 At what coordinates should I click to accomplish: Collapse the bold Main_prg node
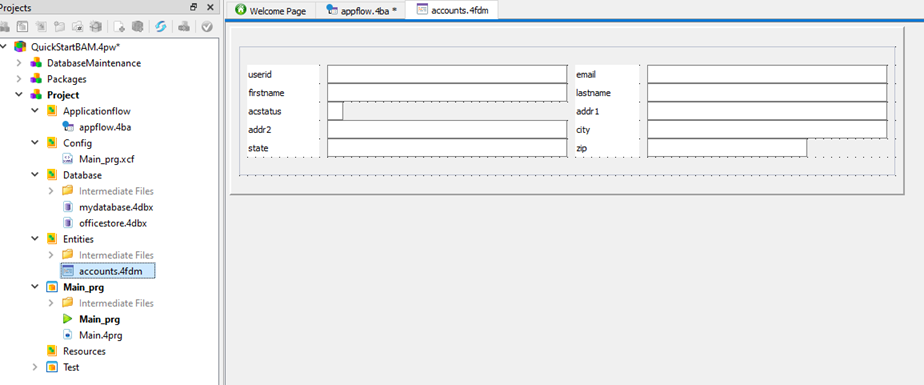(35, 287)
